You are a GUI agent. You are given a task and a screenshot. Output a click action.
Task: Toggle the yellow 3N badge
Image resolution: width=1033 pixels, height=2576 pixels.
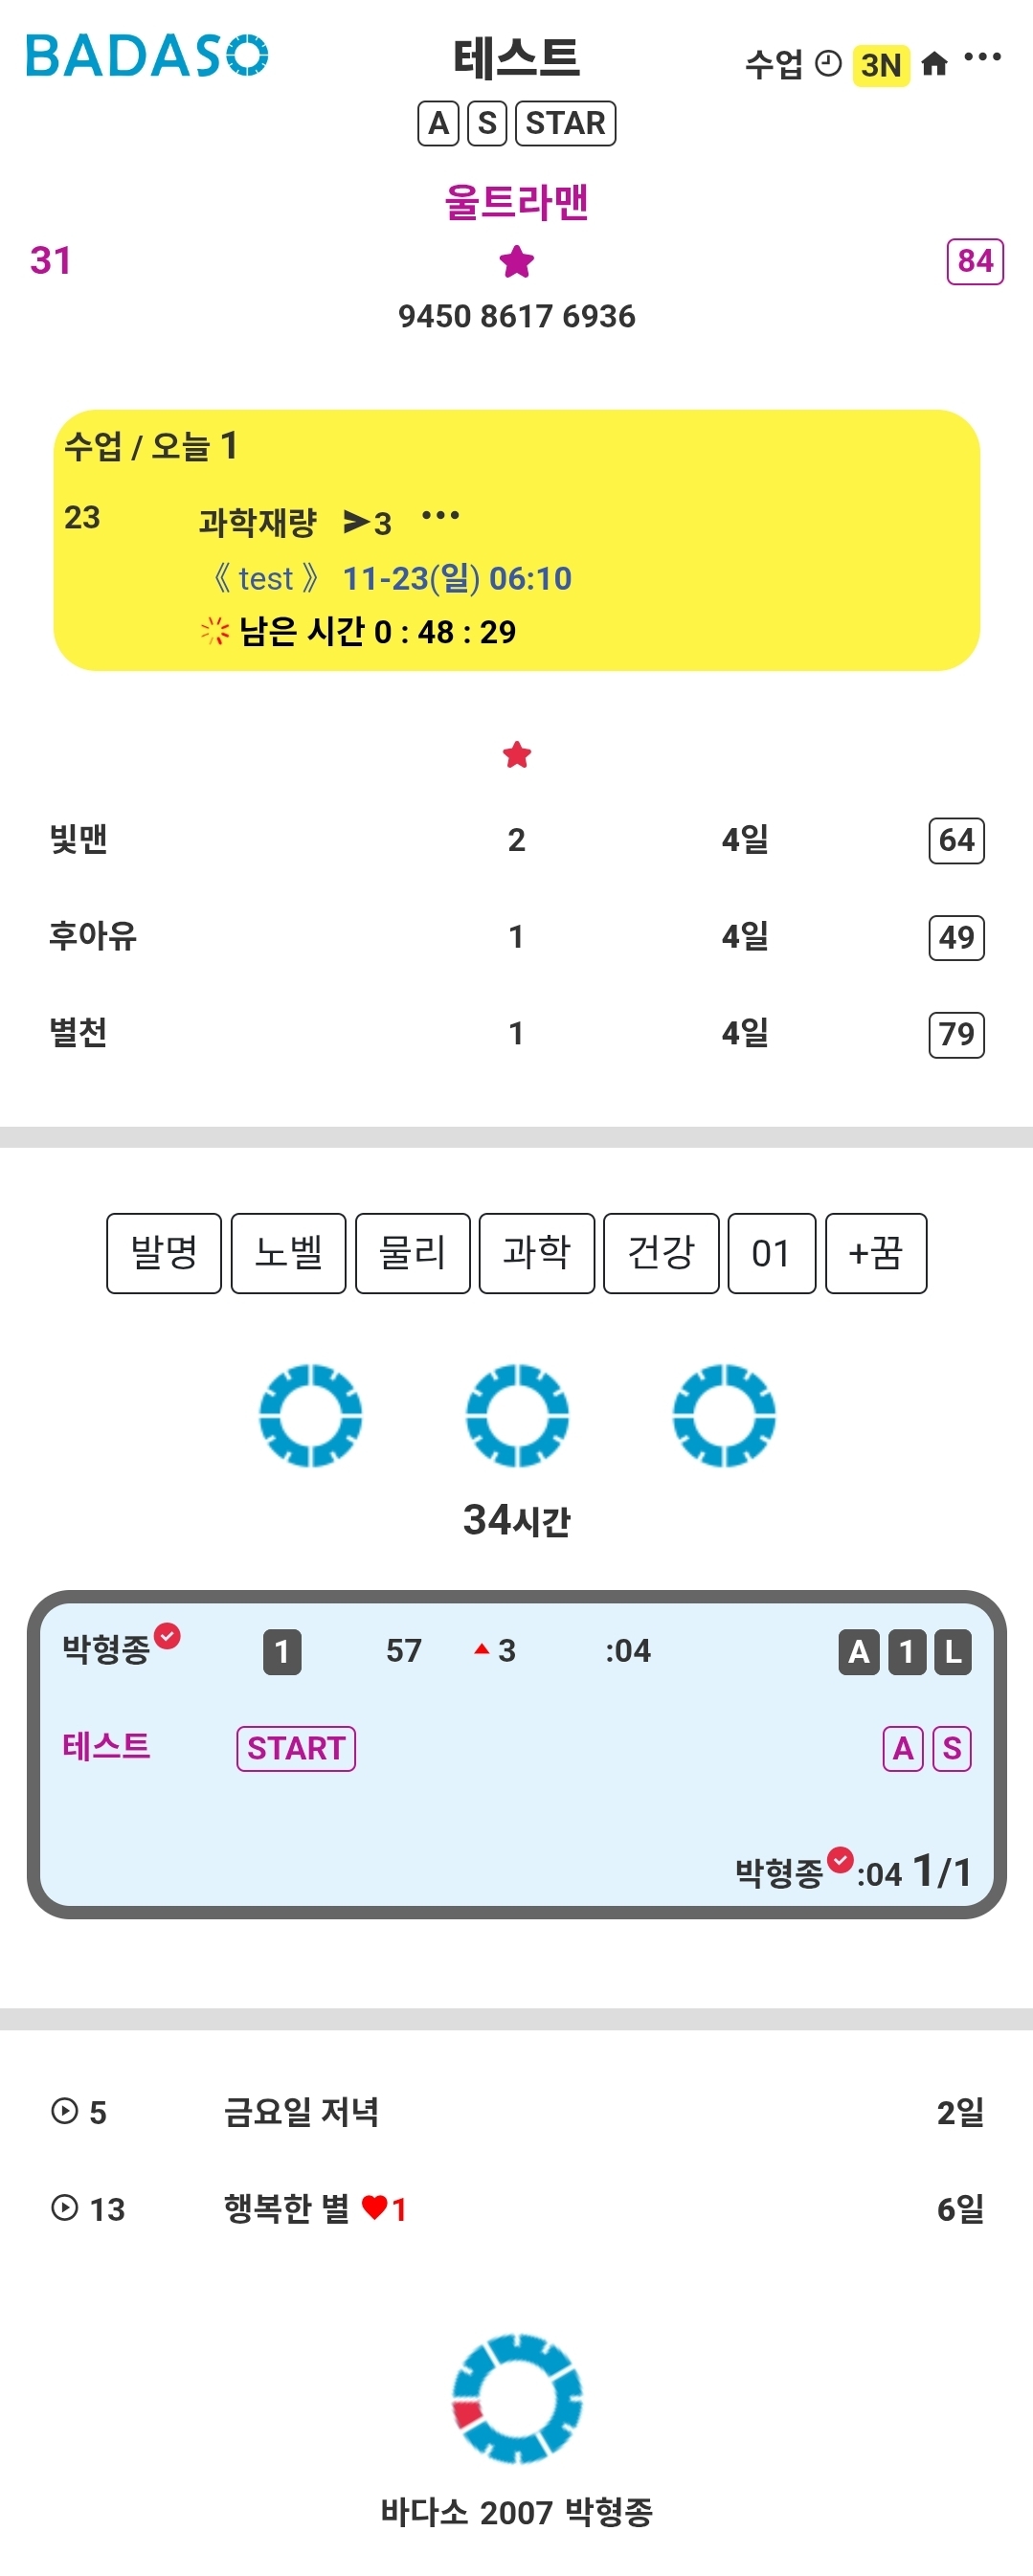pos(880,66)
